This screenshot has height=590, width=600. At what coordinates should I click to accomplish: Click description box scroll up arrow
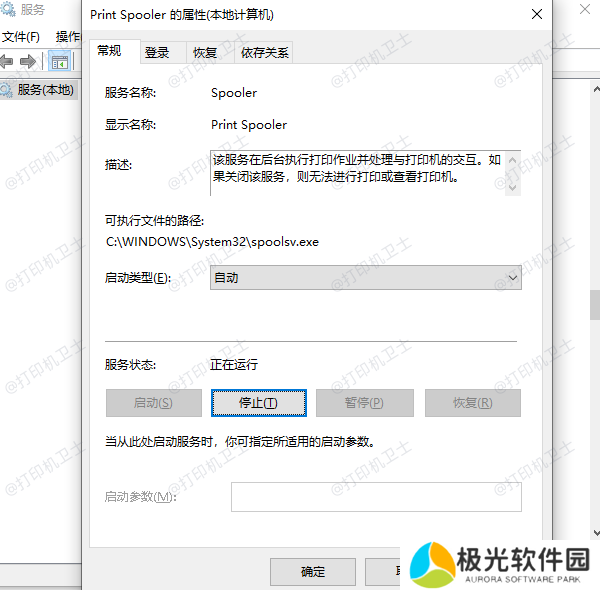point(513,158)
